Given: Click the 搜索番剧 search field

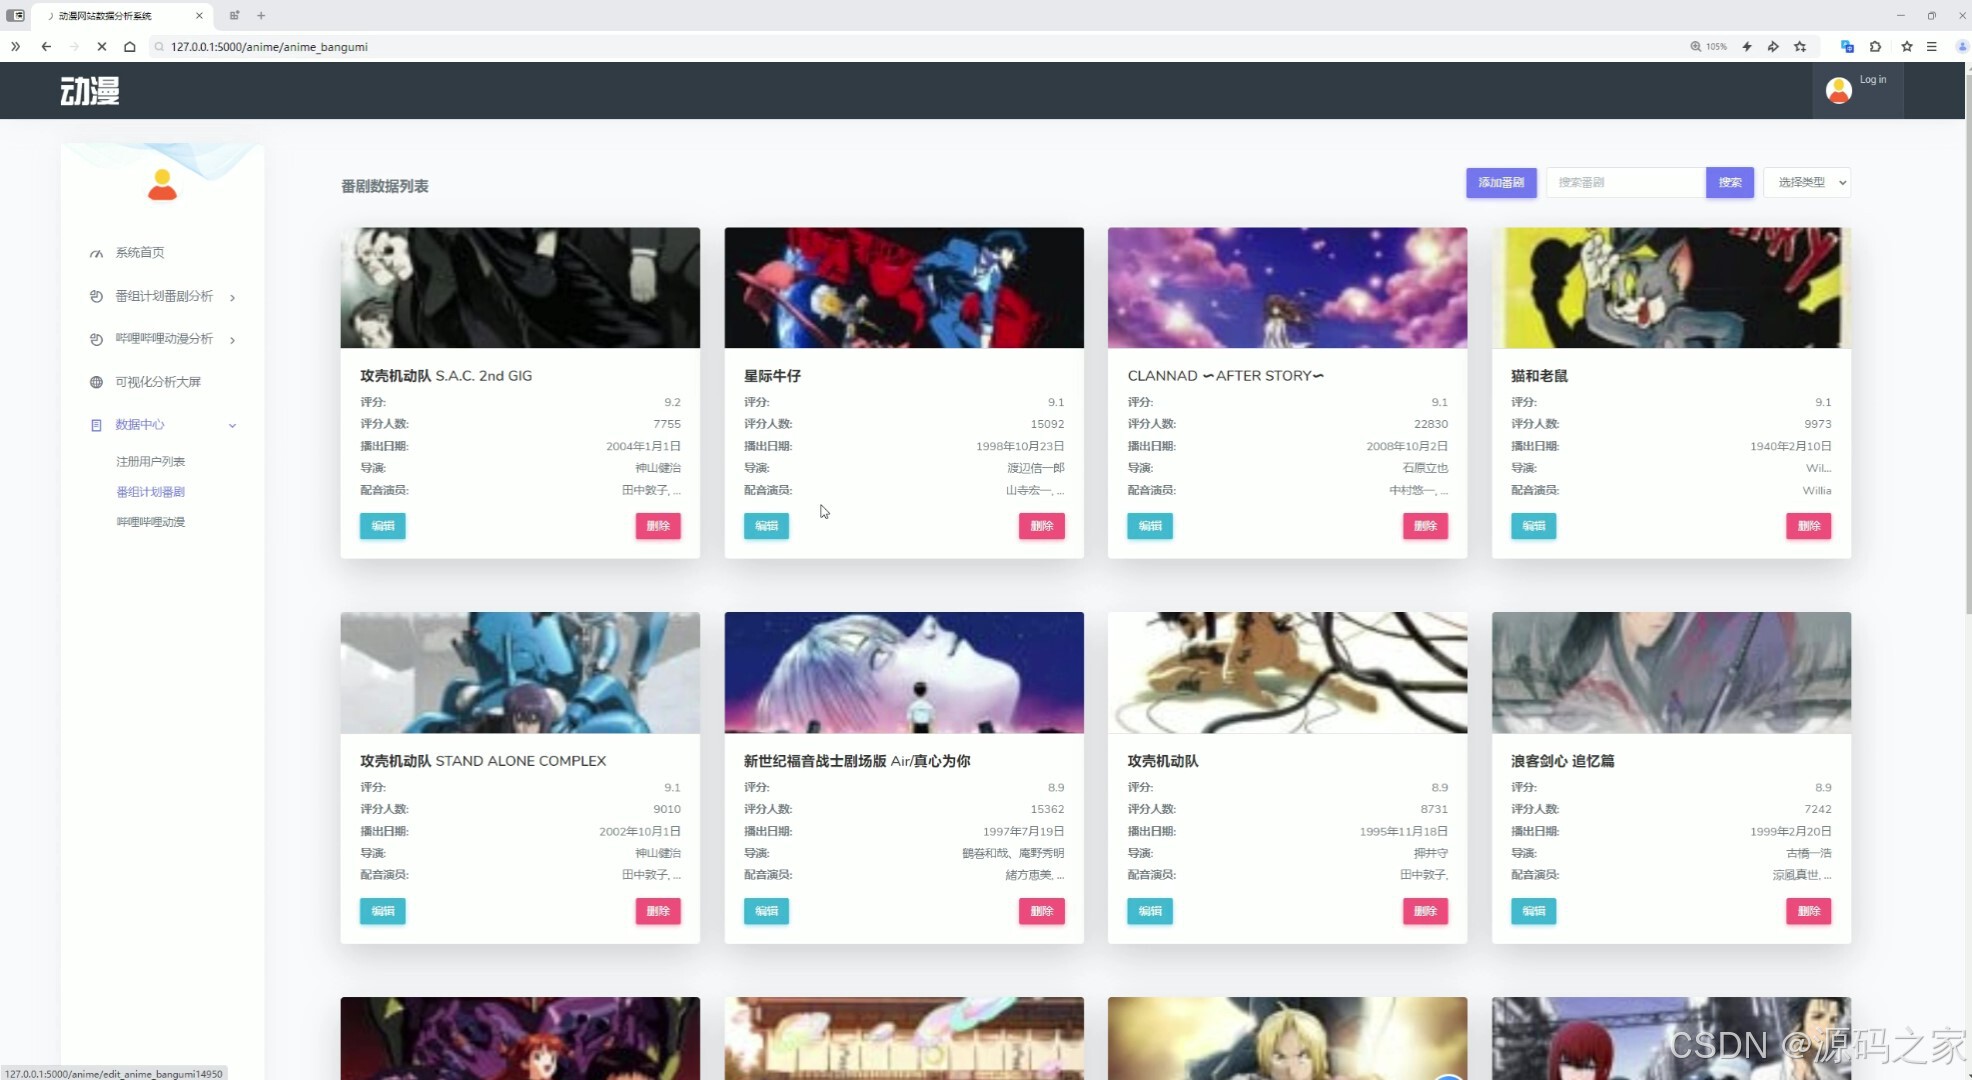Looking at the screenshot, I should click(1626, 182).
